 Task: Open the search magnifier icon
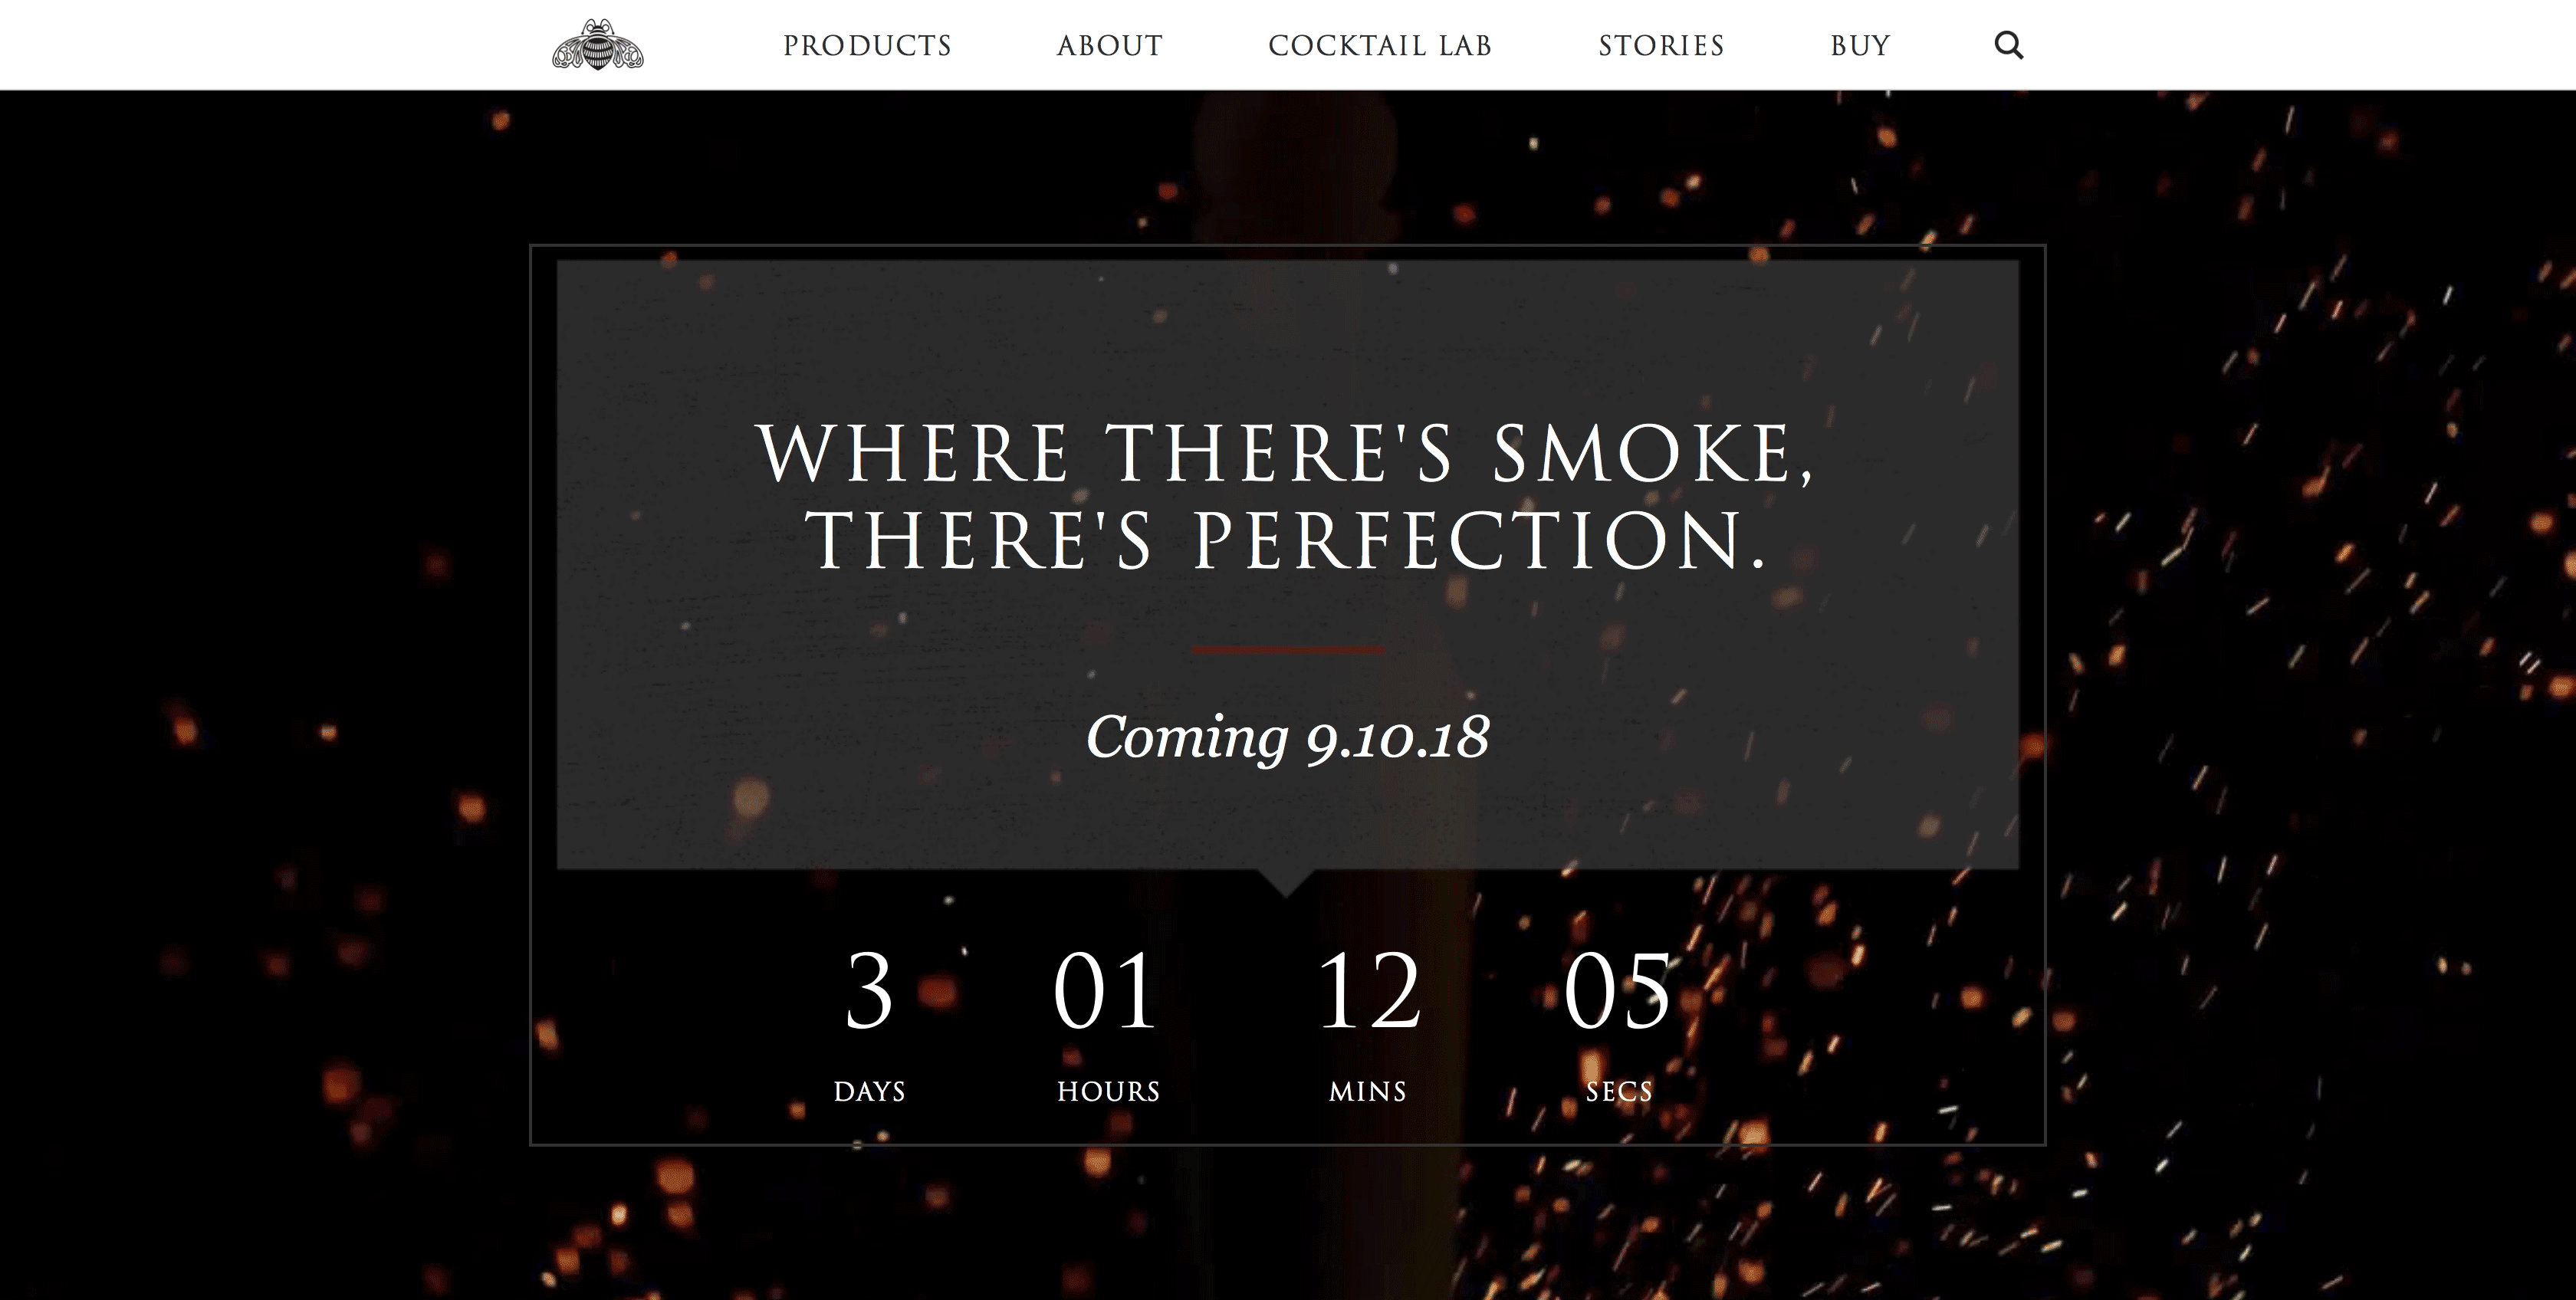2008,45
